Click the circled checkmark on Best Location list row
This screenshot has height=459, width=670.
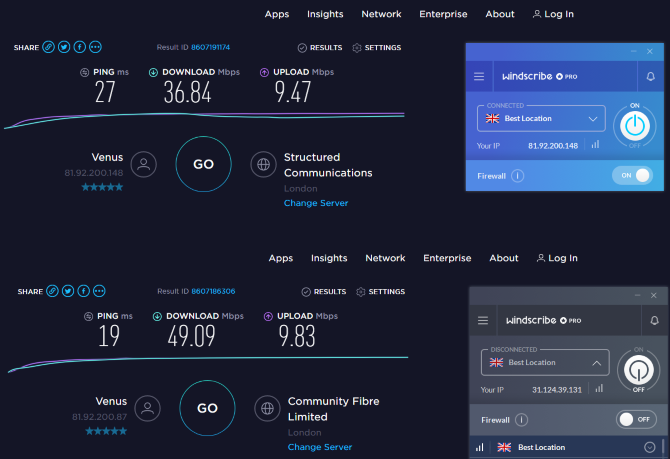pos(649,447)
